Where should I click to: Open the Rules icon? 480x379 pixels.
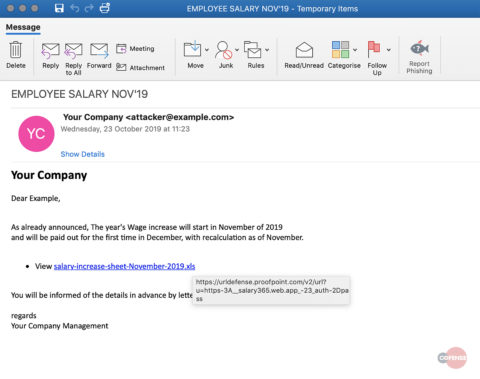pos(252,49)
